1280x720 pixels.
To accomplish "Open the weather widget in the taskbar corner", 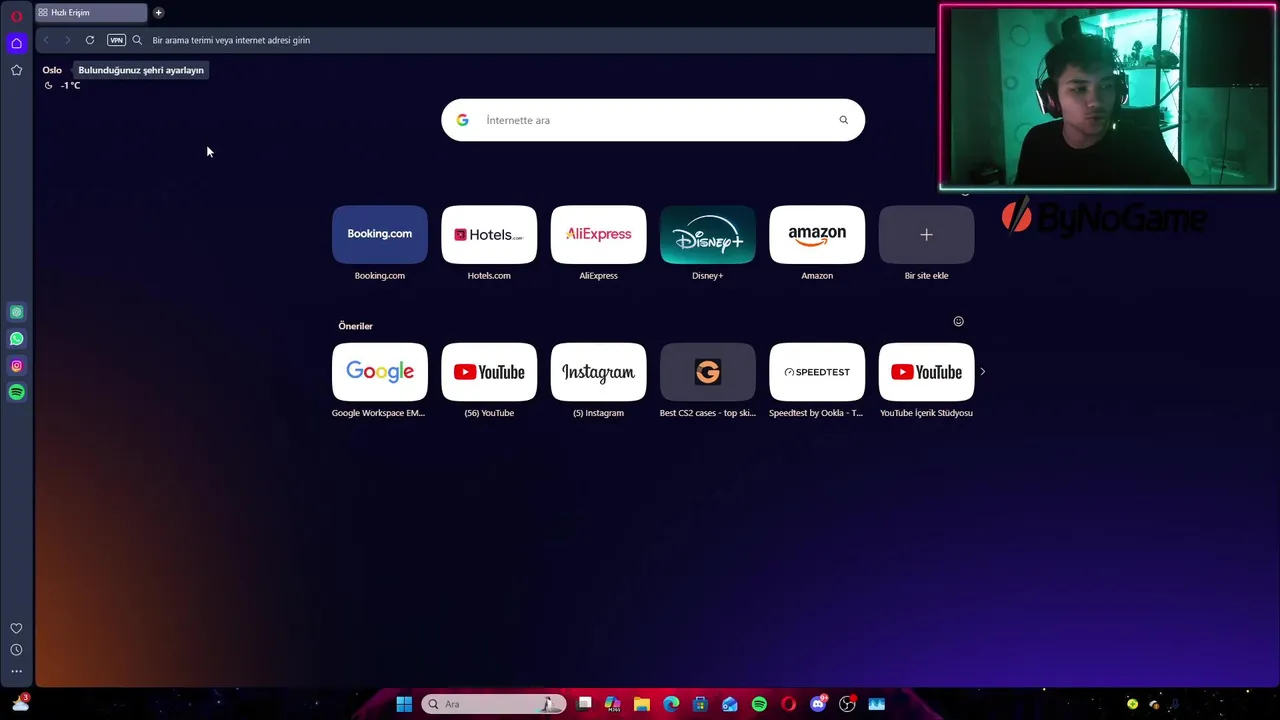I will coord(20,703).
